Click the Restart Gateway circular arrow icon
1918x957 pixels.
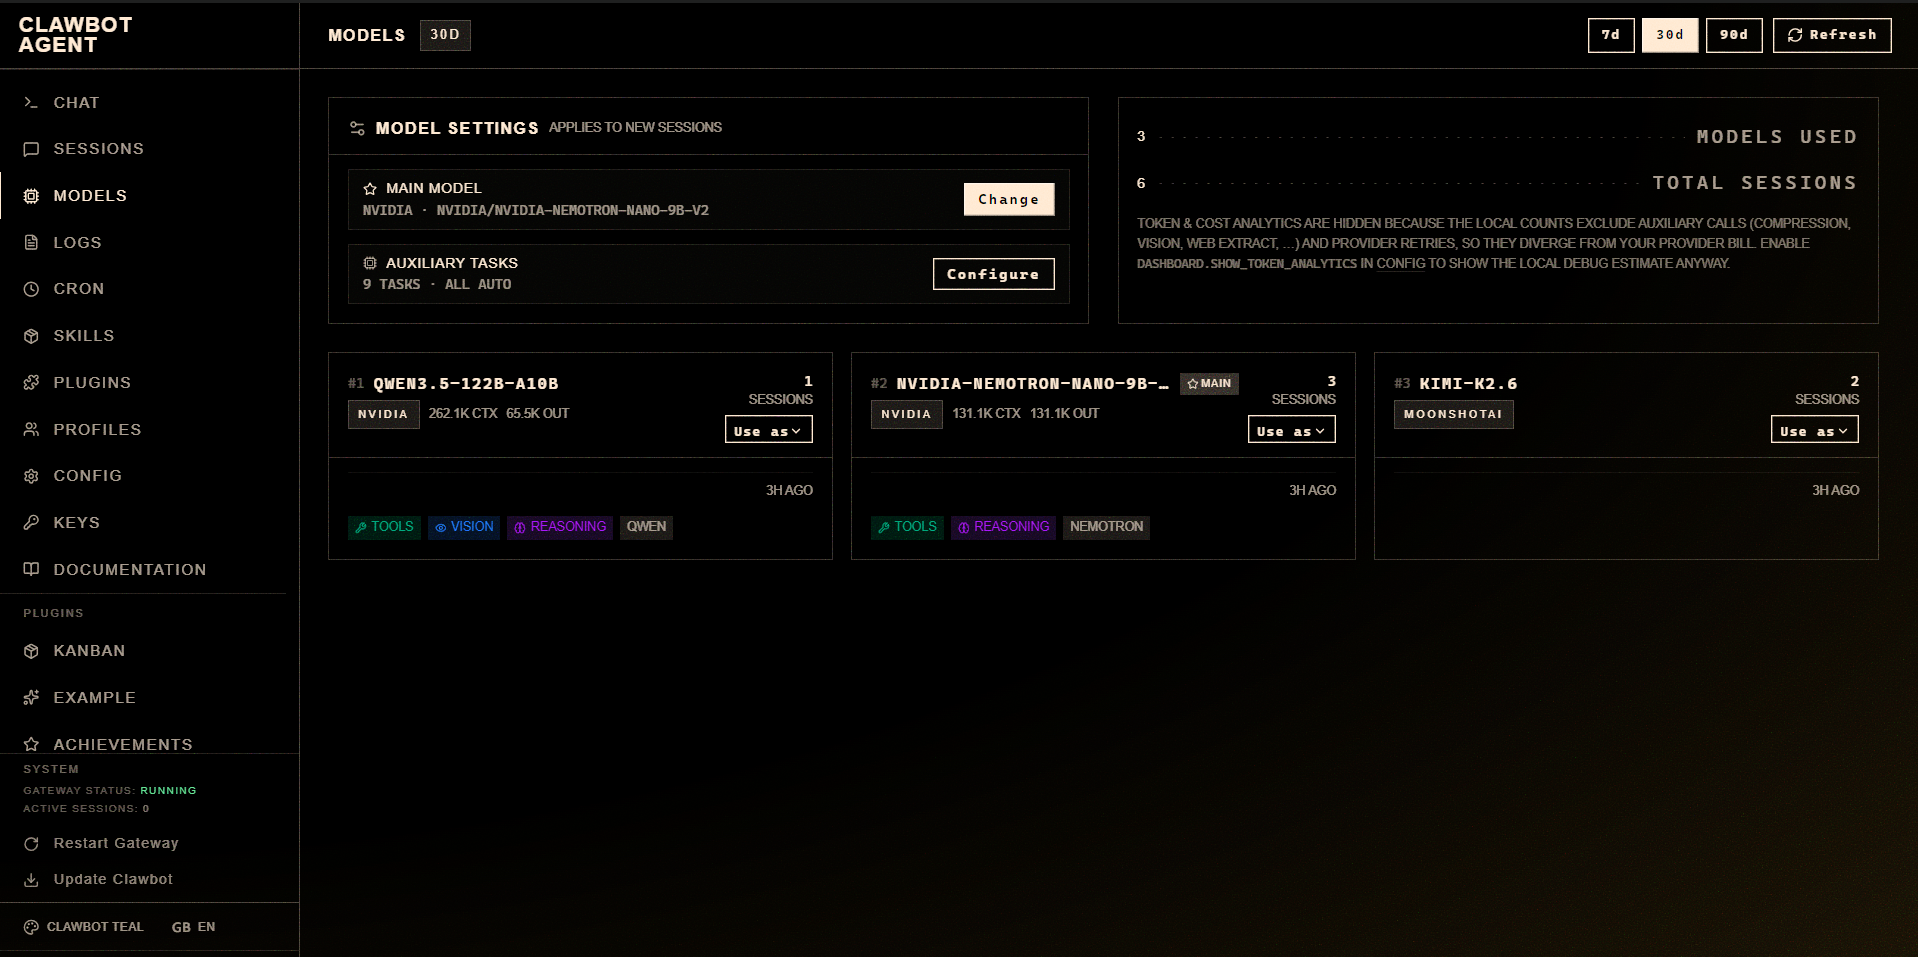tap(31, 844)
